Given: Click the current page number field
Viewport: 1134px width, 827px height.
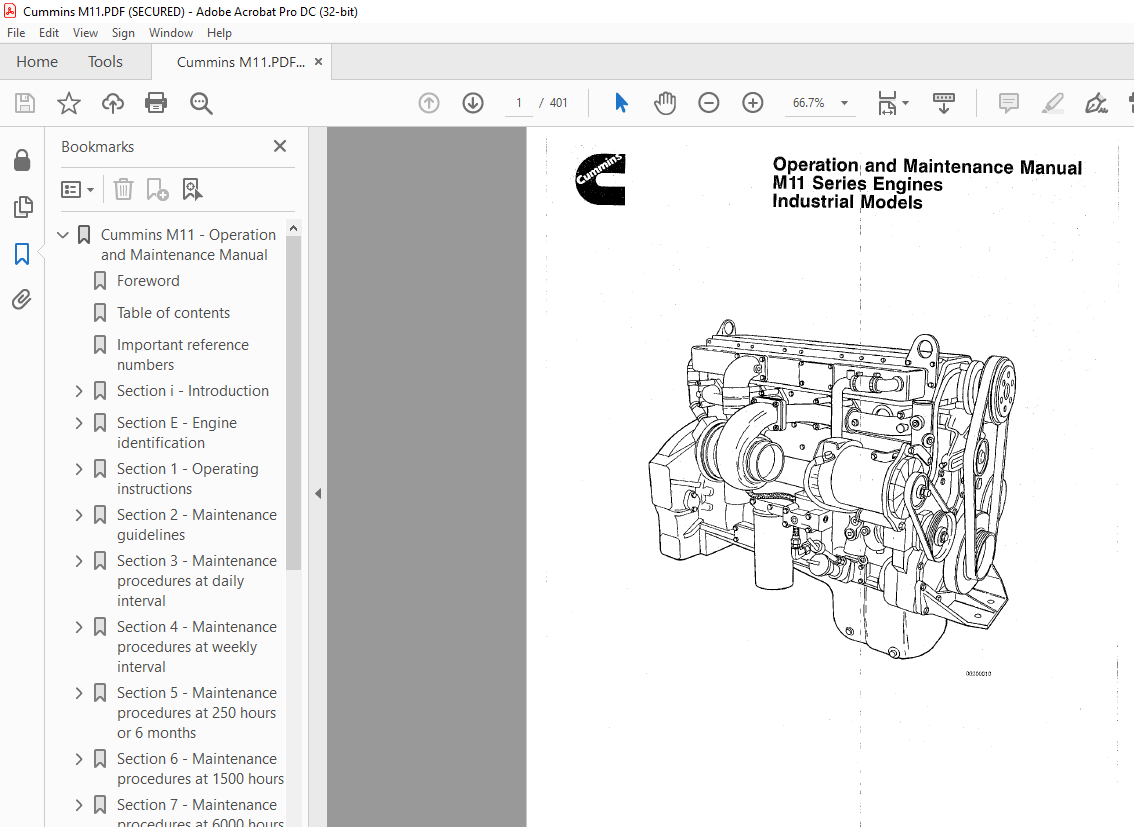Looking at the screenshot, I should click(519, 103).
